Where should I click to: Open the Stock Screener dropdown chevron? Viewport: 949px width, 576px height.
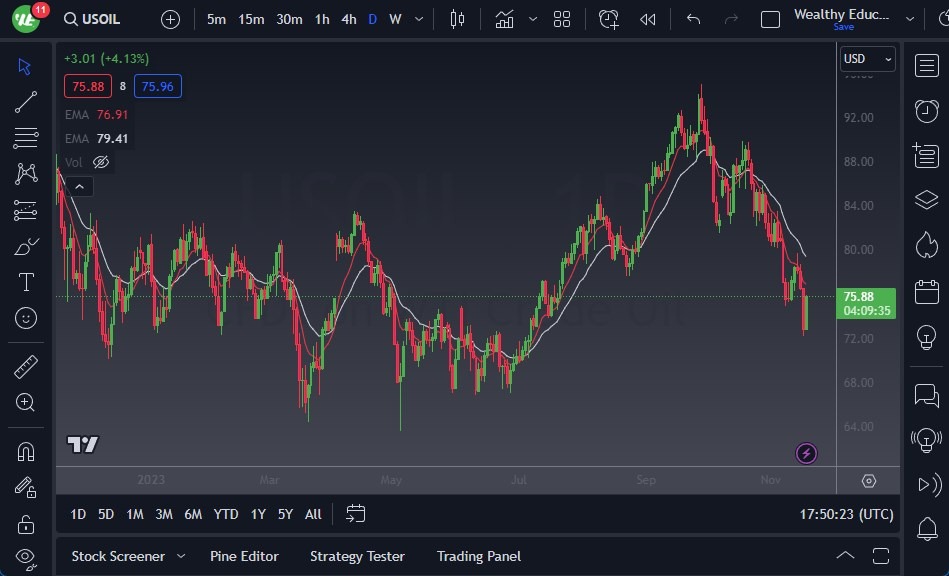(180, 556)
